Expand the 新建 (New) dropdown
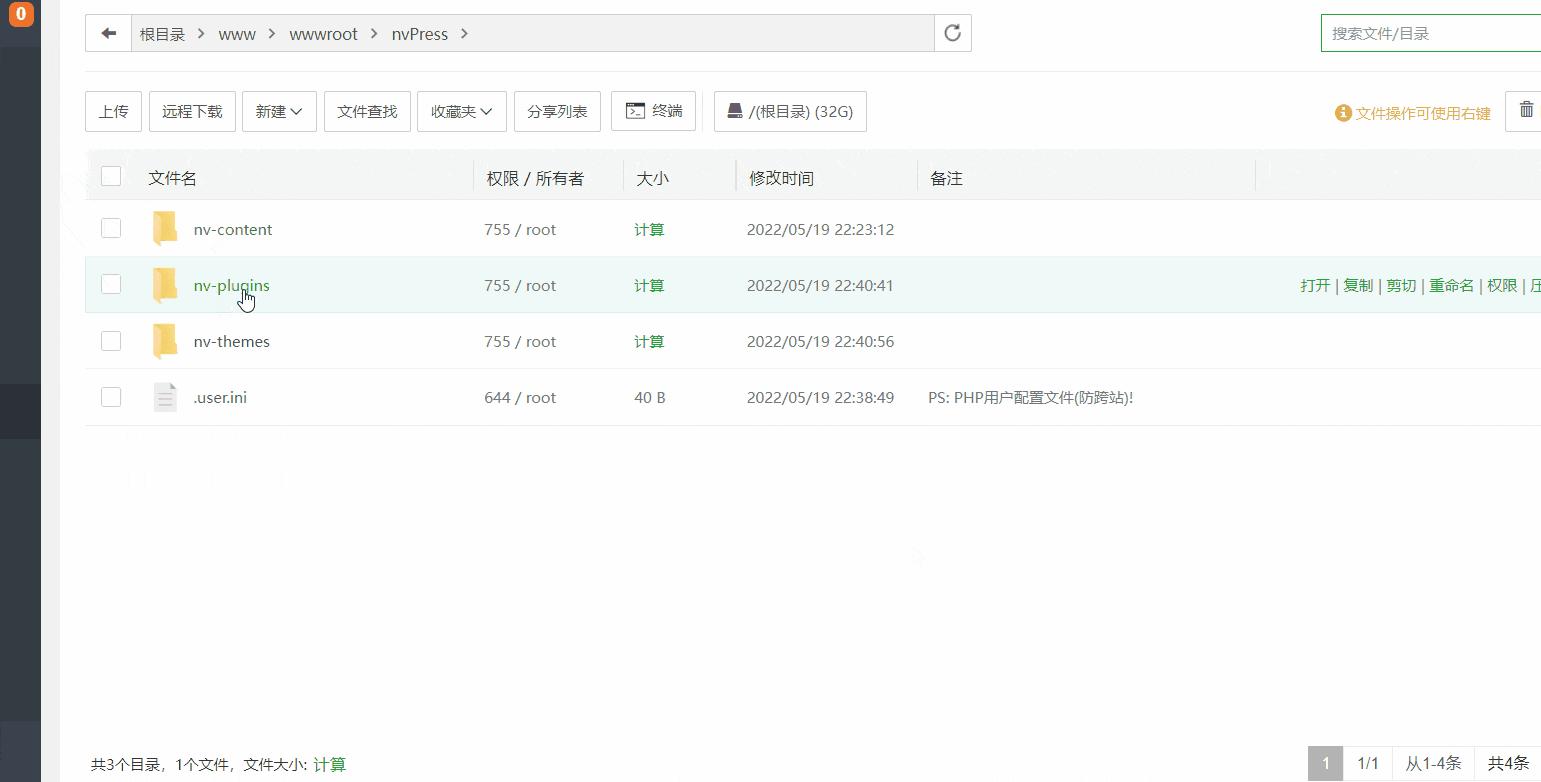This screenshot has width=1541, height=782. (x=279, y=111)
